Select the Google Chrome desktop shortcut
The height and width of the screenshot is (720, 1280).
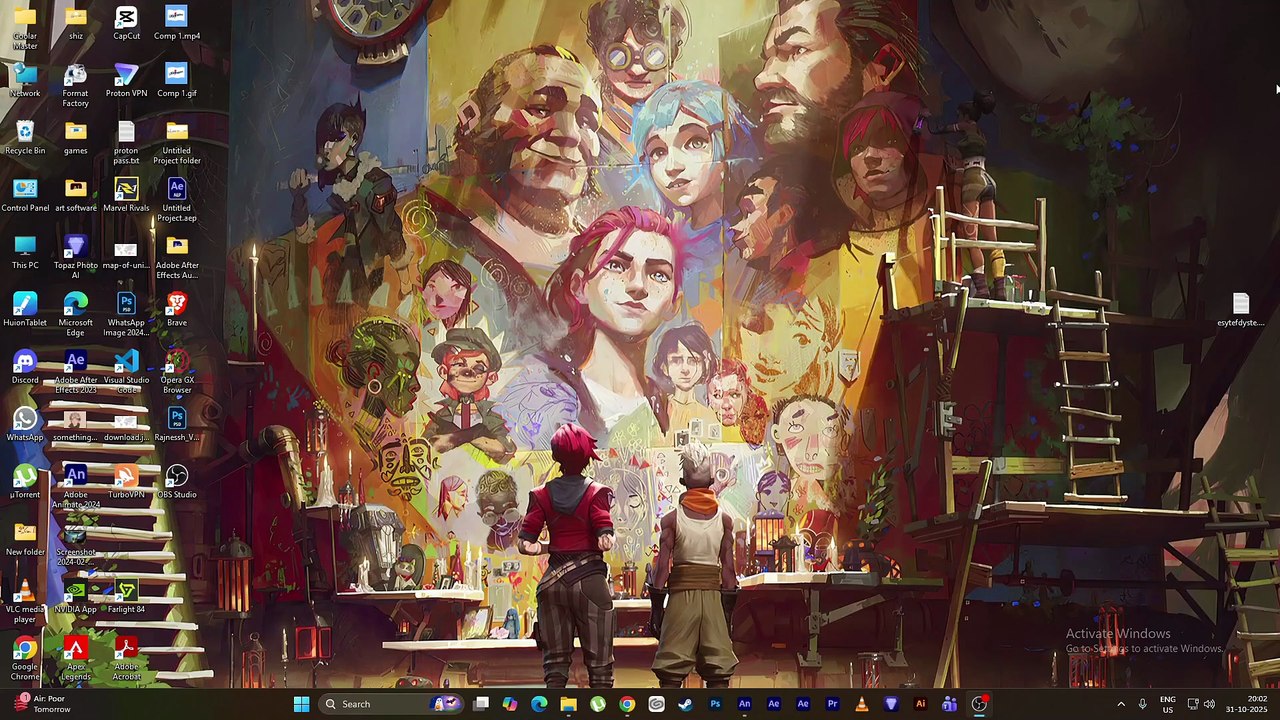coord(25,658)
